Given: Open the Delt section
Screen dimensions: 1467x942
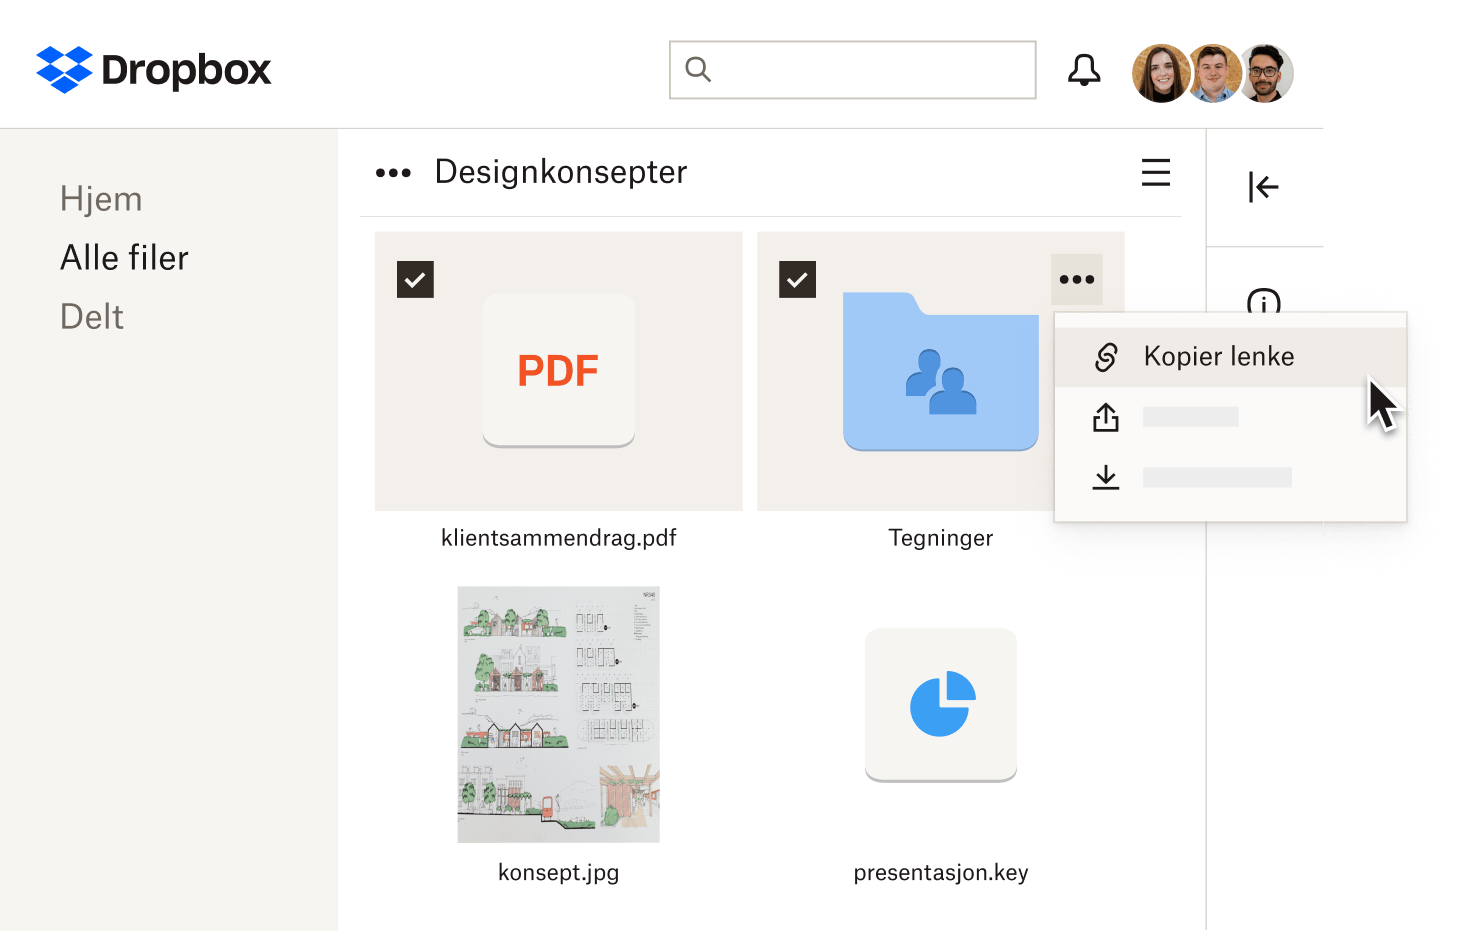Looking at the screenshot, I should pyautogui.click(x=92, y=317).
